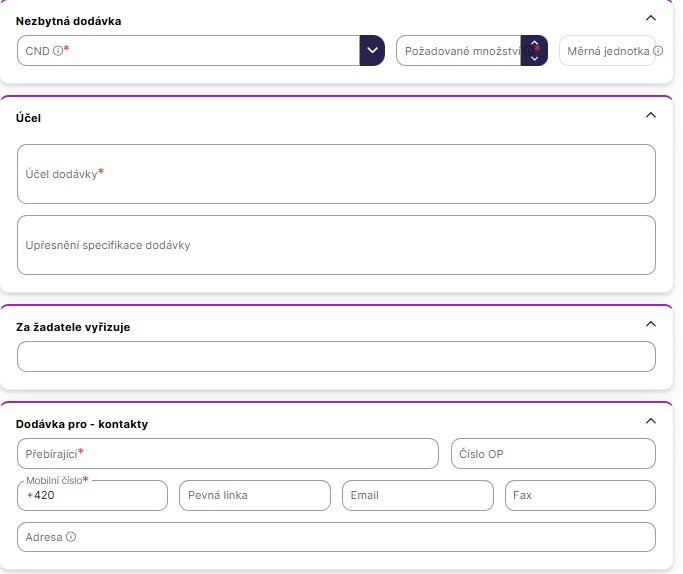This screenshot has width=683, height=574.
Task: Select the Za žadatele vyřizuje input box
Action: 336,357
